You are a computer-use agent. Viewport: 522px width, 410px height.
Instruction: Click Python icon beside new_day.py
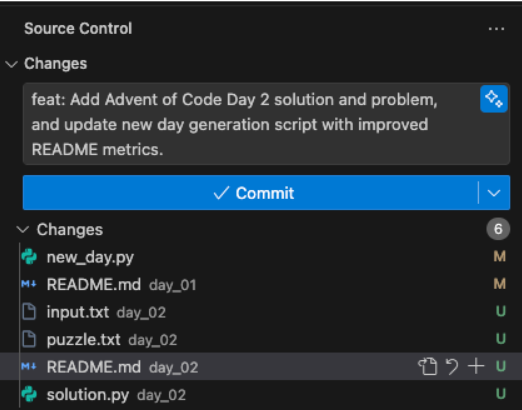tap(29, 257)
